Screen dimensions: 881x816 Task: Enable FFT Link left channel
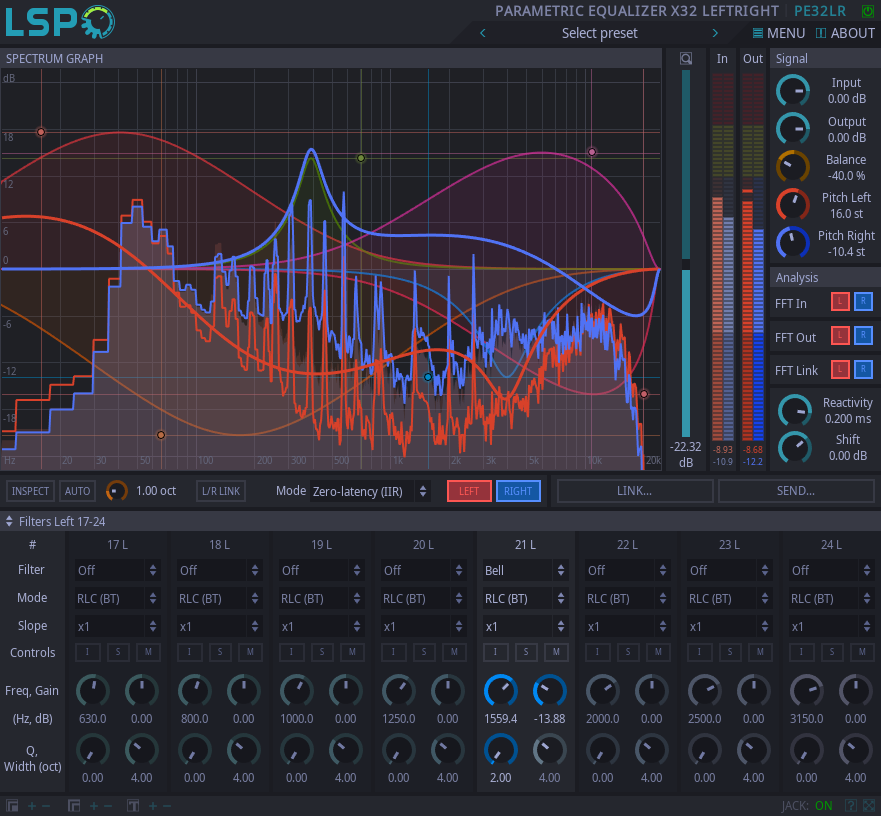tap(840, 370)
